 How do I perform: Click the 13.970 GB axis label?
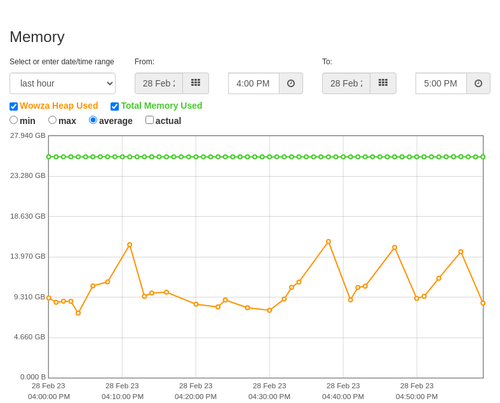click(x=28, y=256)
